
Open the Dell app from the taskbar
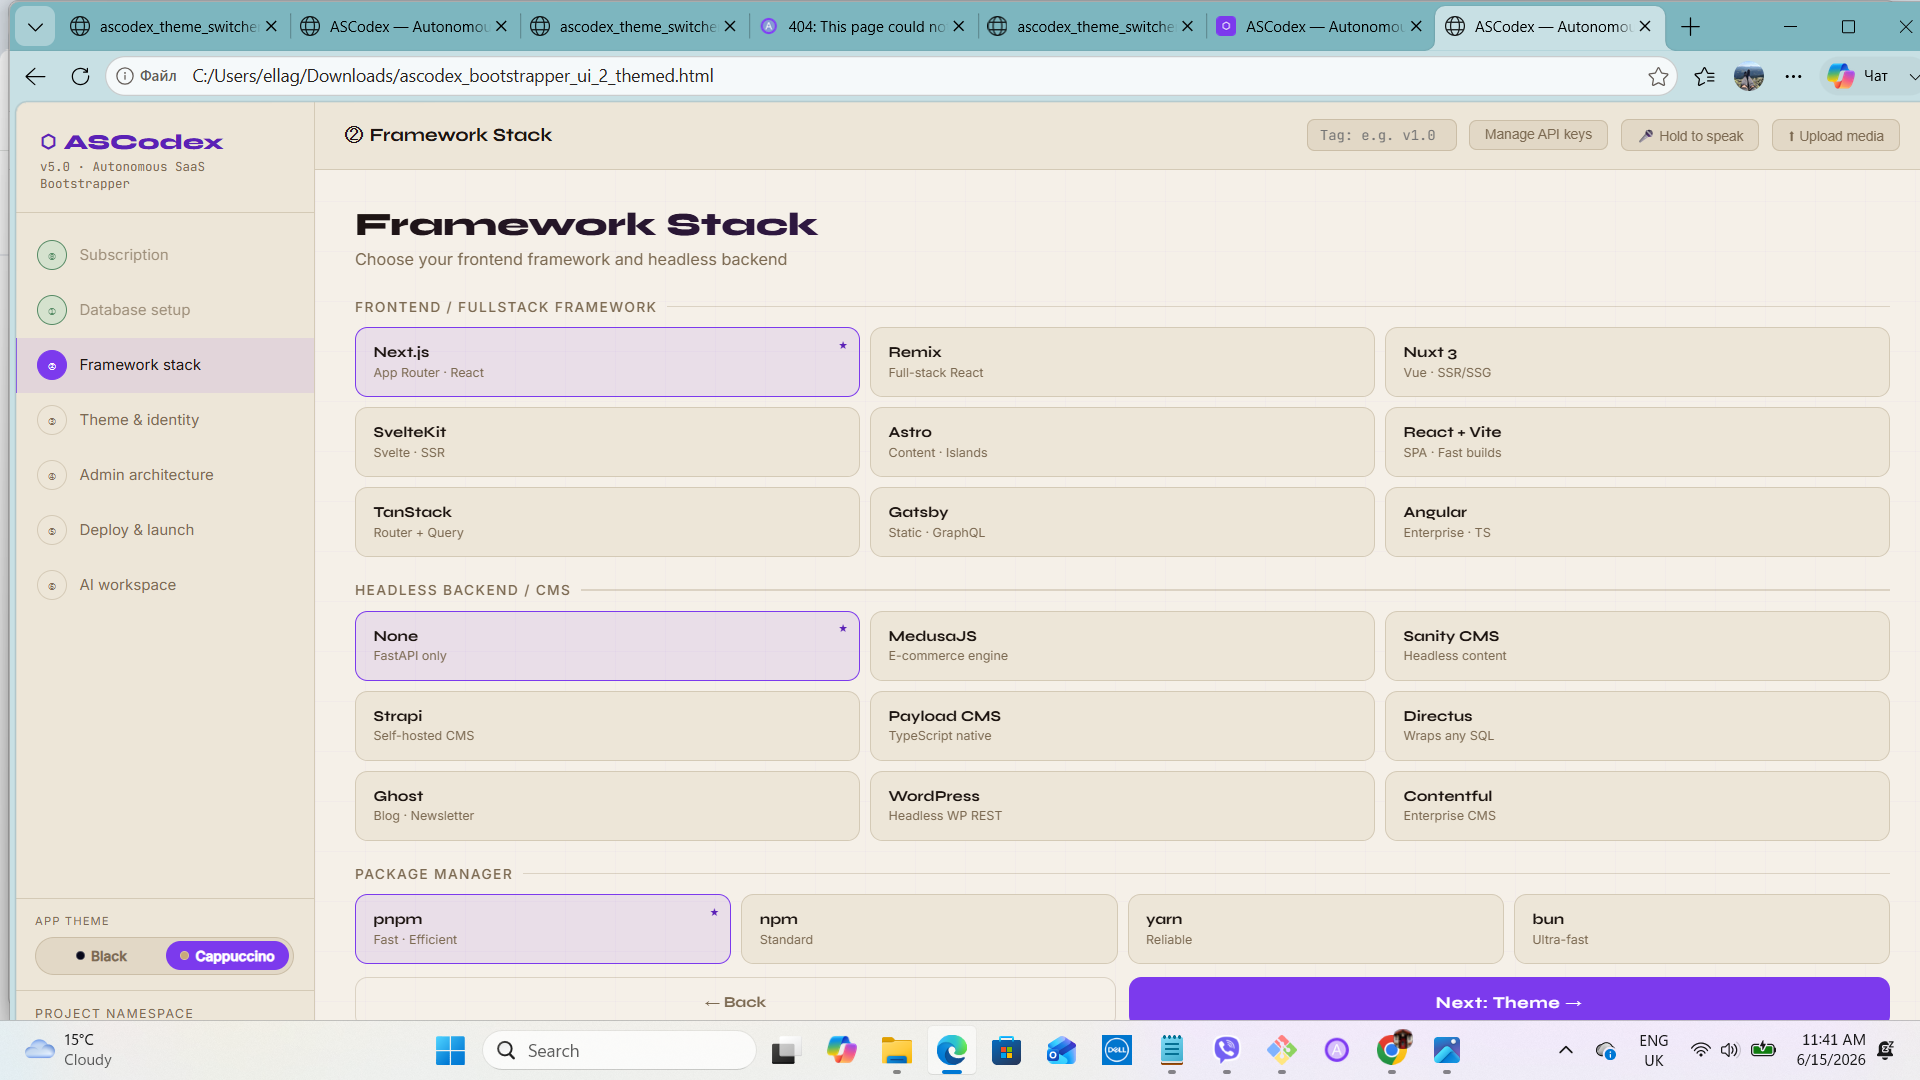coord(1116,1050)
